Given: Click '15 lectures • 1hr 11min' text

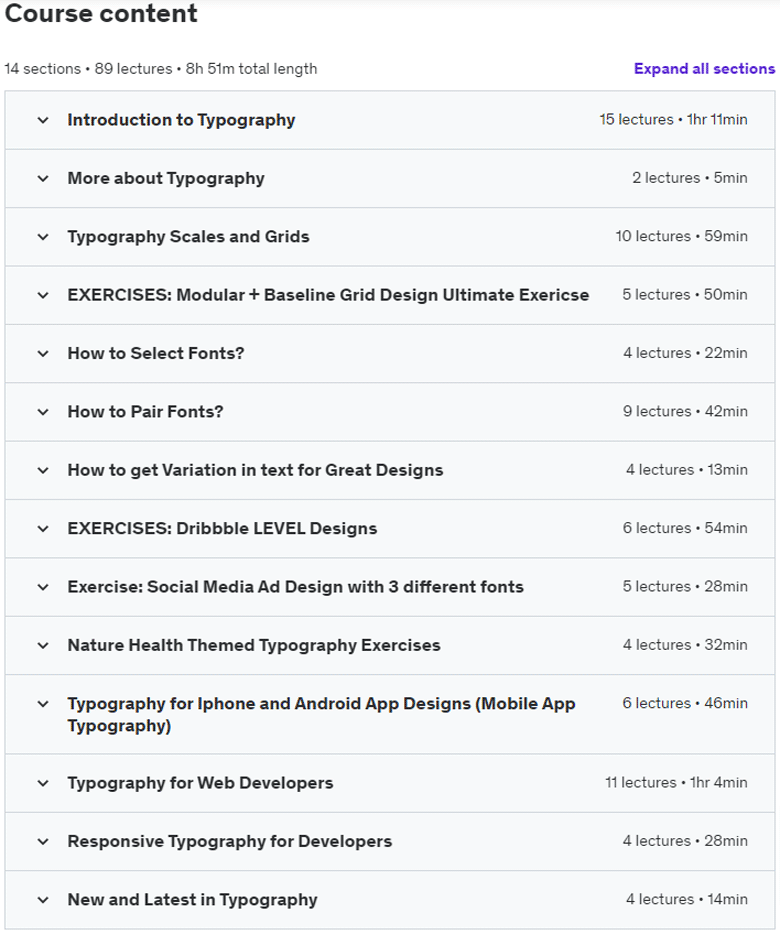Looking at the screenshot, I should pos(673,120).
